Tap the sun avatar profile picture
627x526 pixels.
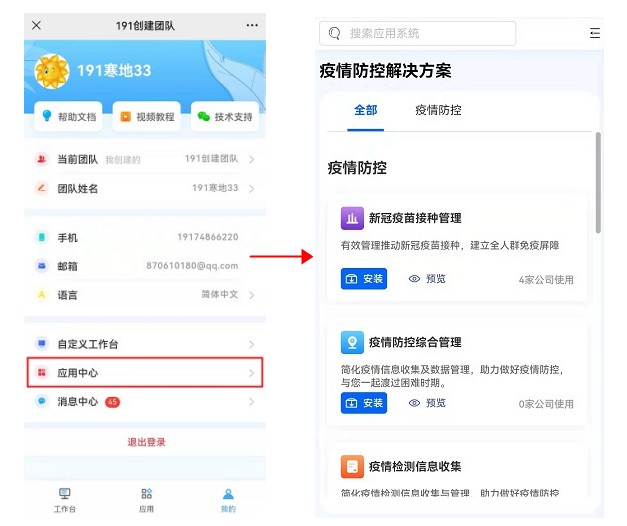click(x=51, y=72)
